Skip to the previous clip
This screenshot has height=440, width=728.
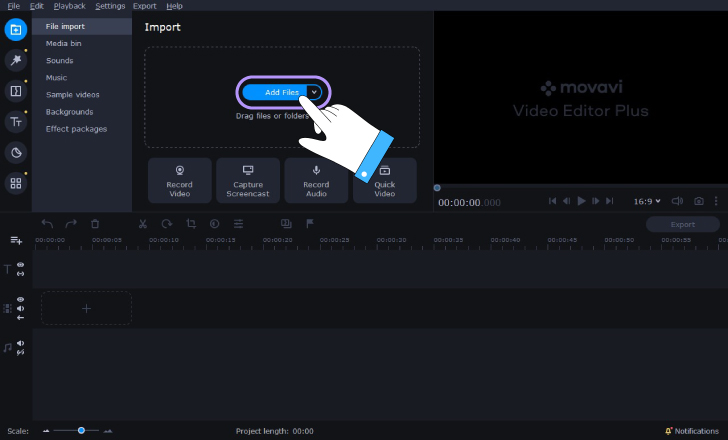click(552, 201)
